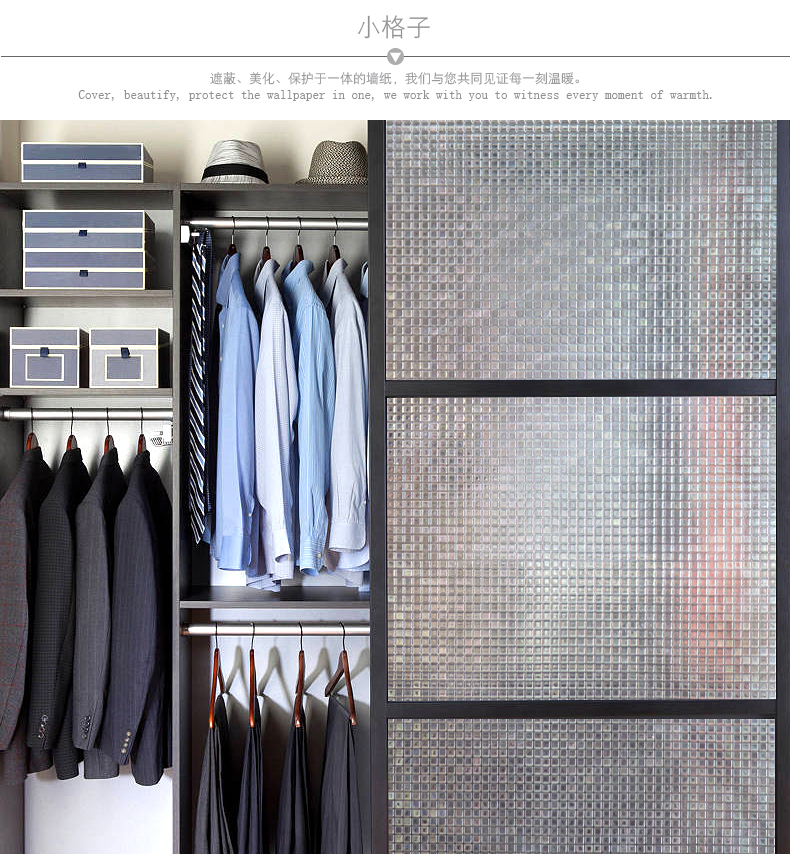Screen dimensions: 790x862
Task: Select the leftmost dark suit jacket
Action: coord(18,600)
